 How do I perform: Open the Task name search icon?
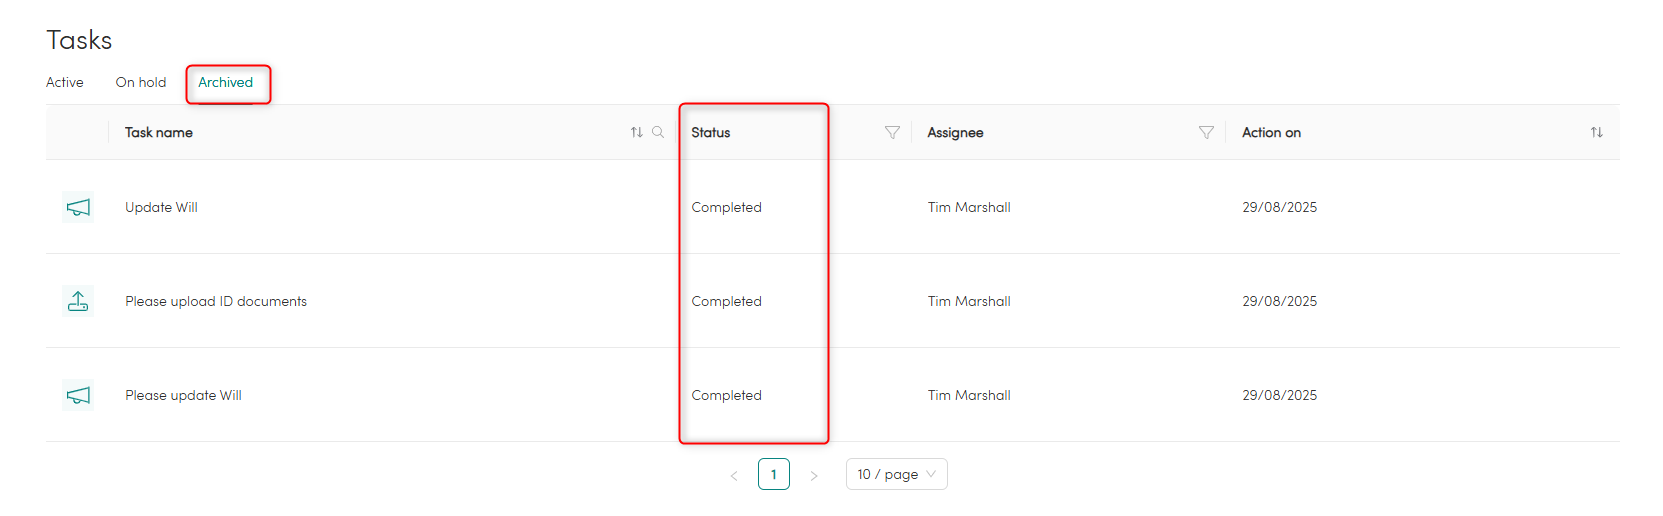[x=658, y=132]
